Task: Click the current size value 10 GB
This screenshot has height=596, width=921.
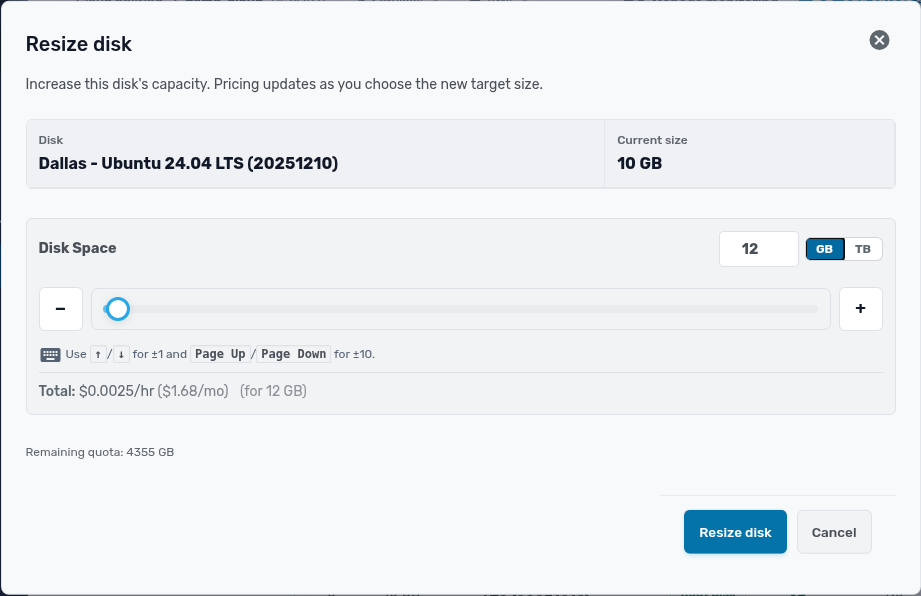Action: pyautogui.click(x=640, y=163)
